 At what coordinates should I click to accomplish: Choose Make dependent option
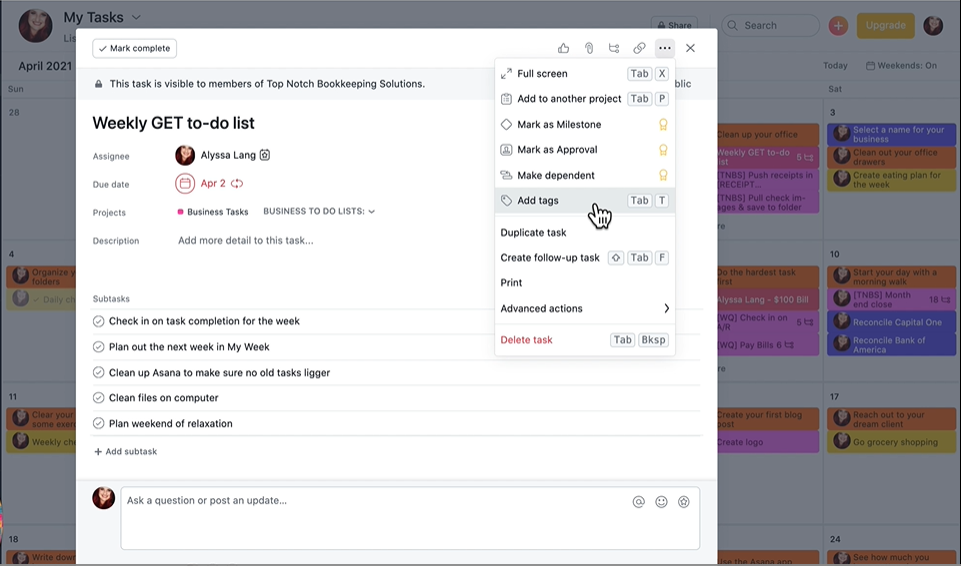(585, 175)
